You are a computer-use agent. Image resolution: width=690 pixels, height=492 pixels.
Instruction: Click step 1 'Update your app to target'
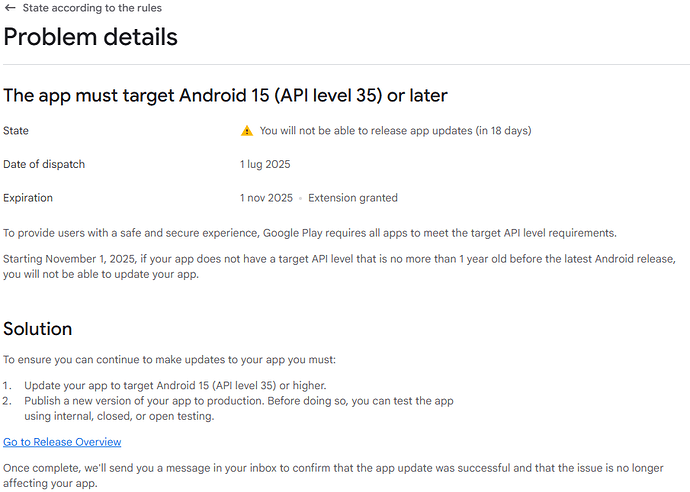point(175,386)
